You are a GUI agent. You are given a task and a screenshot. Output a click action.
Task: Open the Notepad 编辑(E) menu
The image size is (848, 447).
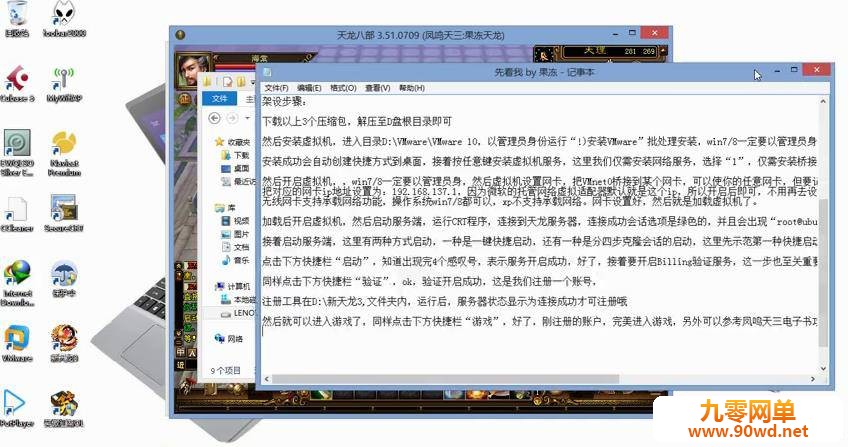(x=309, y=88)
